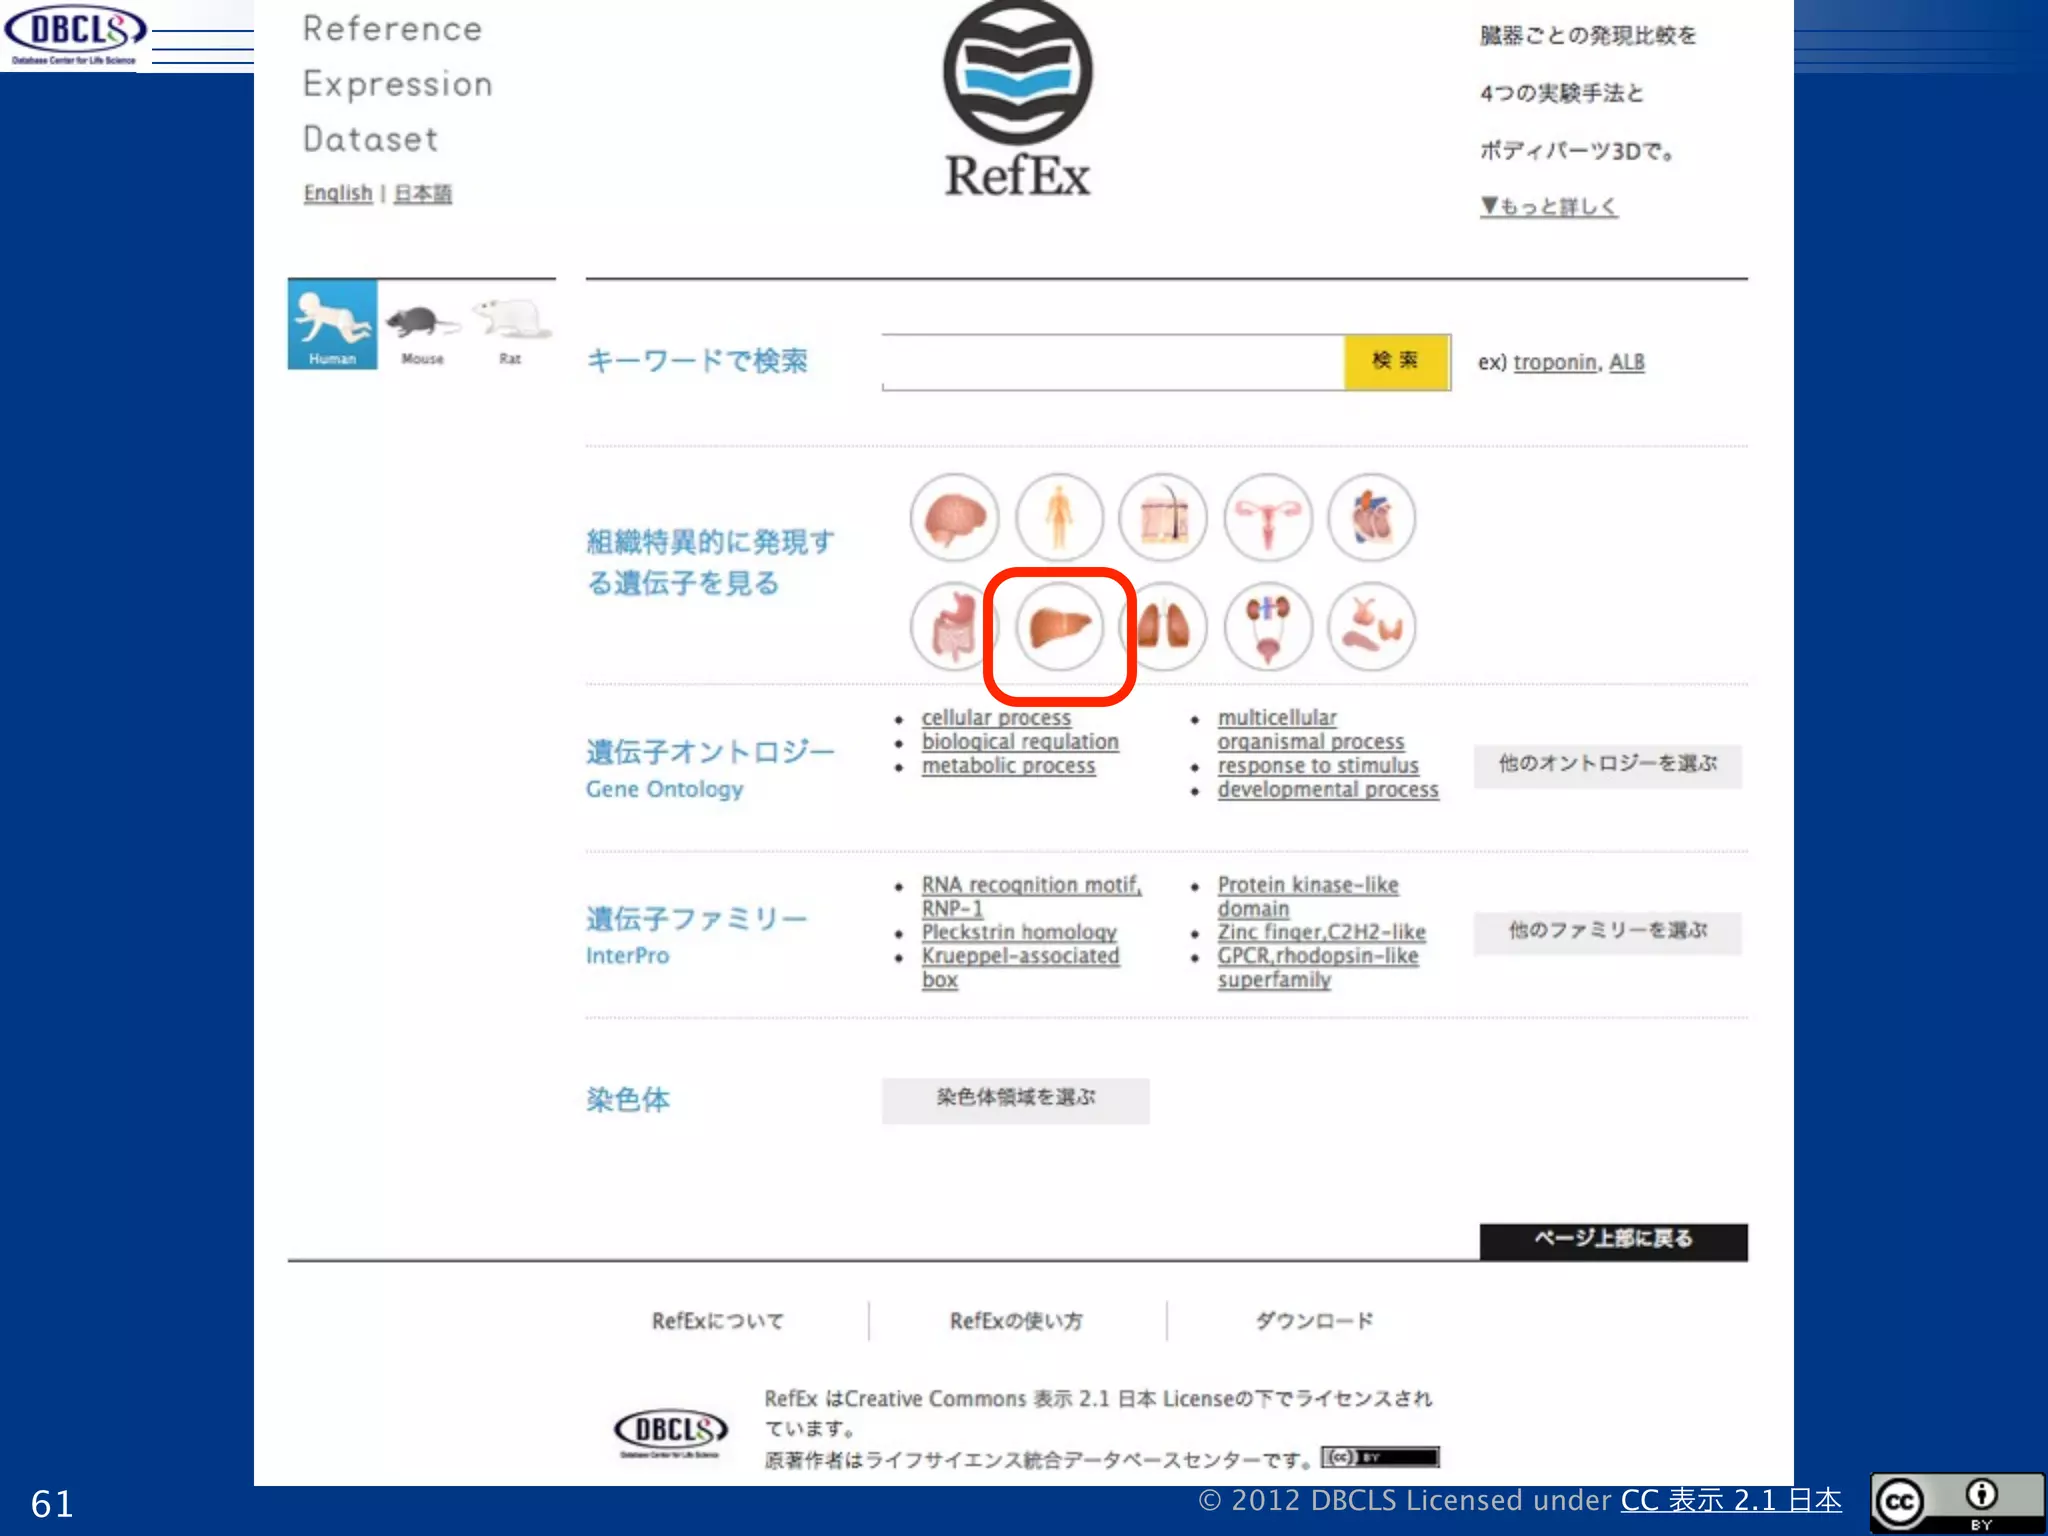Image resolution: width=2048 pixels, height=1536 pixels.
Task: Click the small CC BY badge in footer text
Action: click(1380, 1457)
